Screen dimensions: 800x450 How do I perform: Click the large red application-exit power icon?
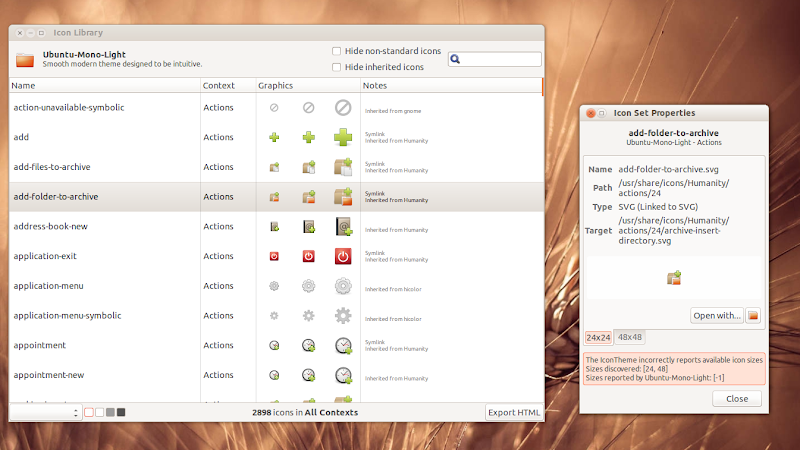(x=343, y=256)
